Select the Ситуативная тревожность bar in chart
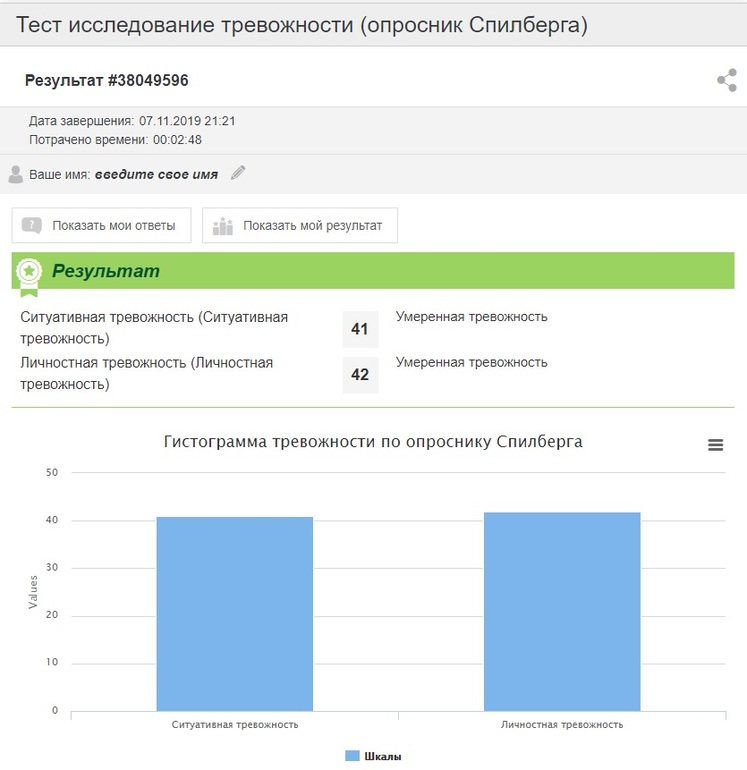 click(234, 614)
